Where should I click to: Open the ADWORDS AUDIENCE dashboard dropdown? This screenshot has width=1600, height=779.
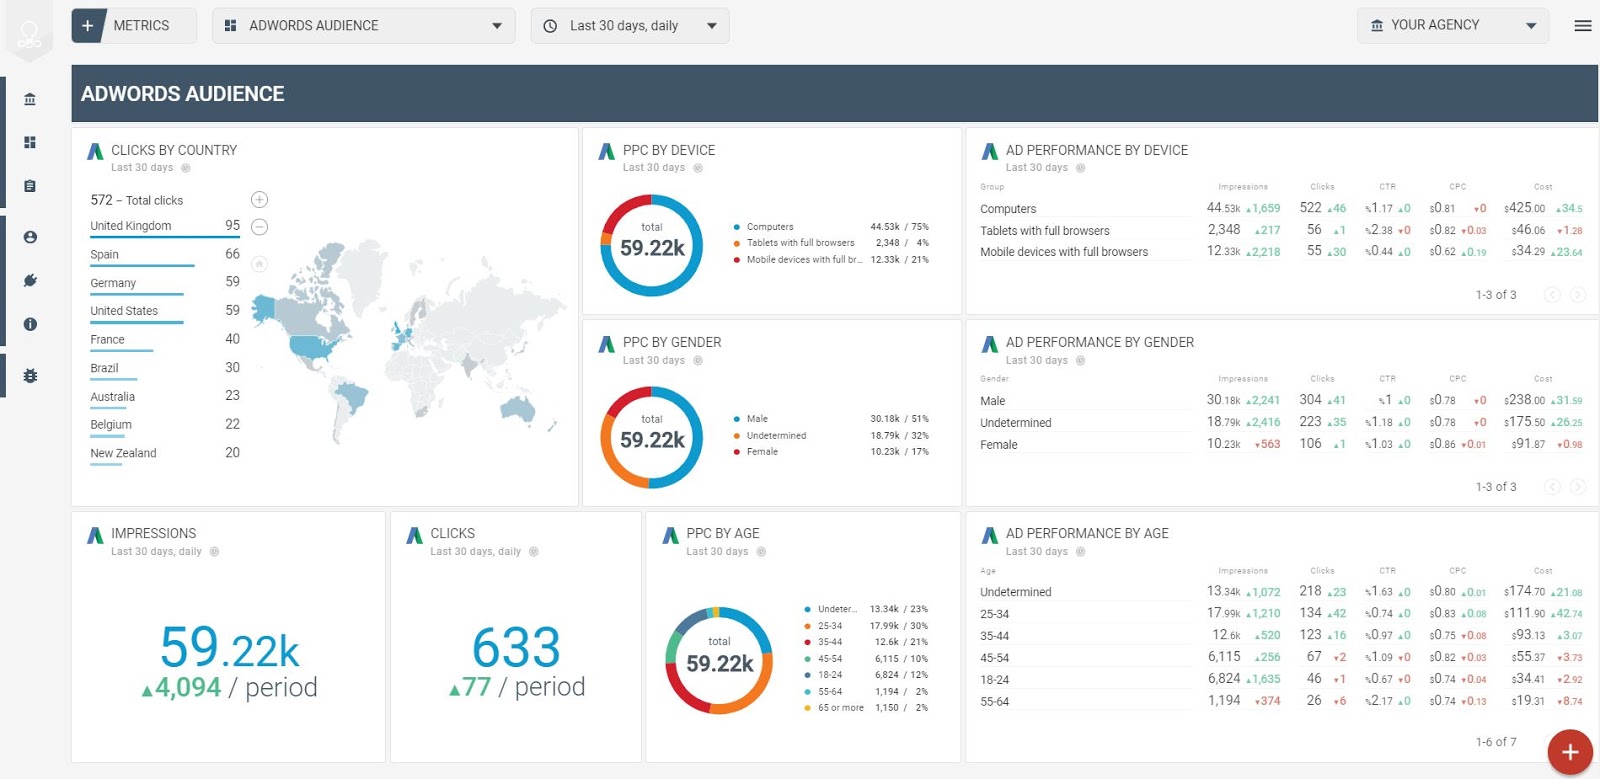[x=364, y=26]
